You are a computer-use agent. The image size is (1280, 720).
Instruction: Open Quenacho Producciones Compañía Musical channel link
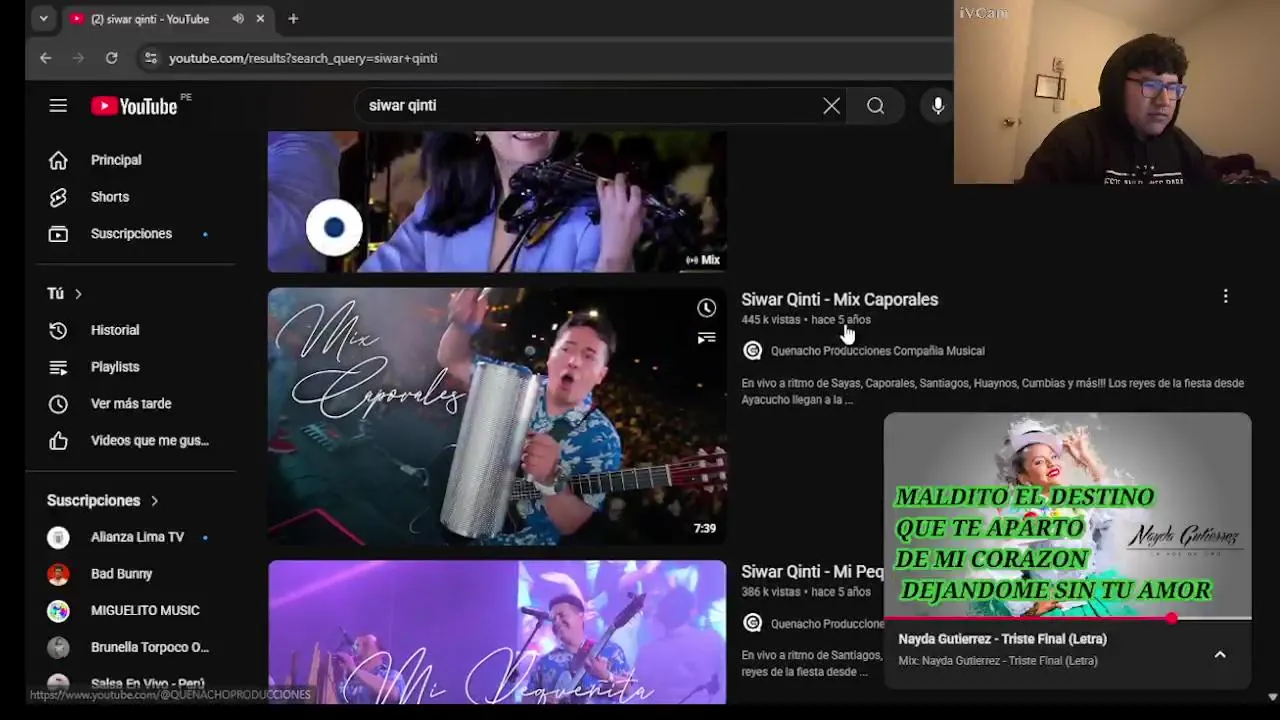877,351
